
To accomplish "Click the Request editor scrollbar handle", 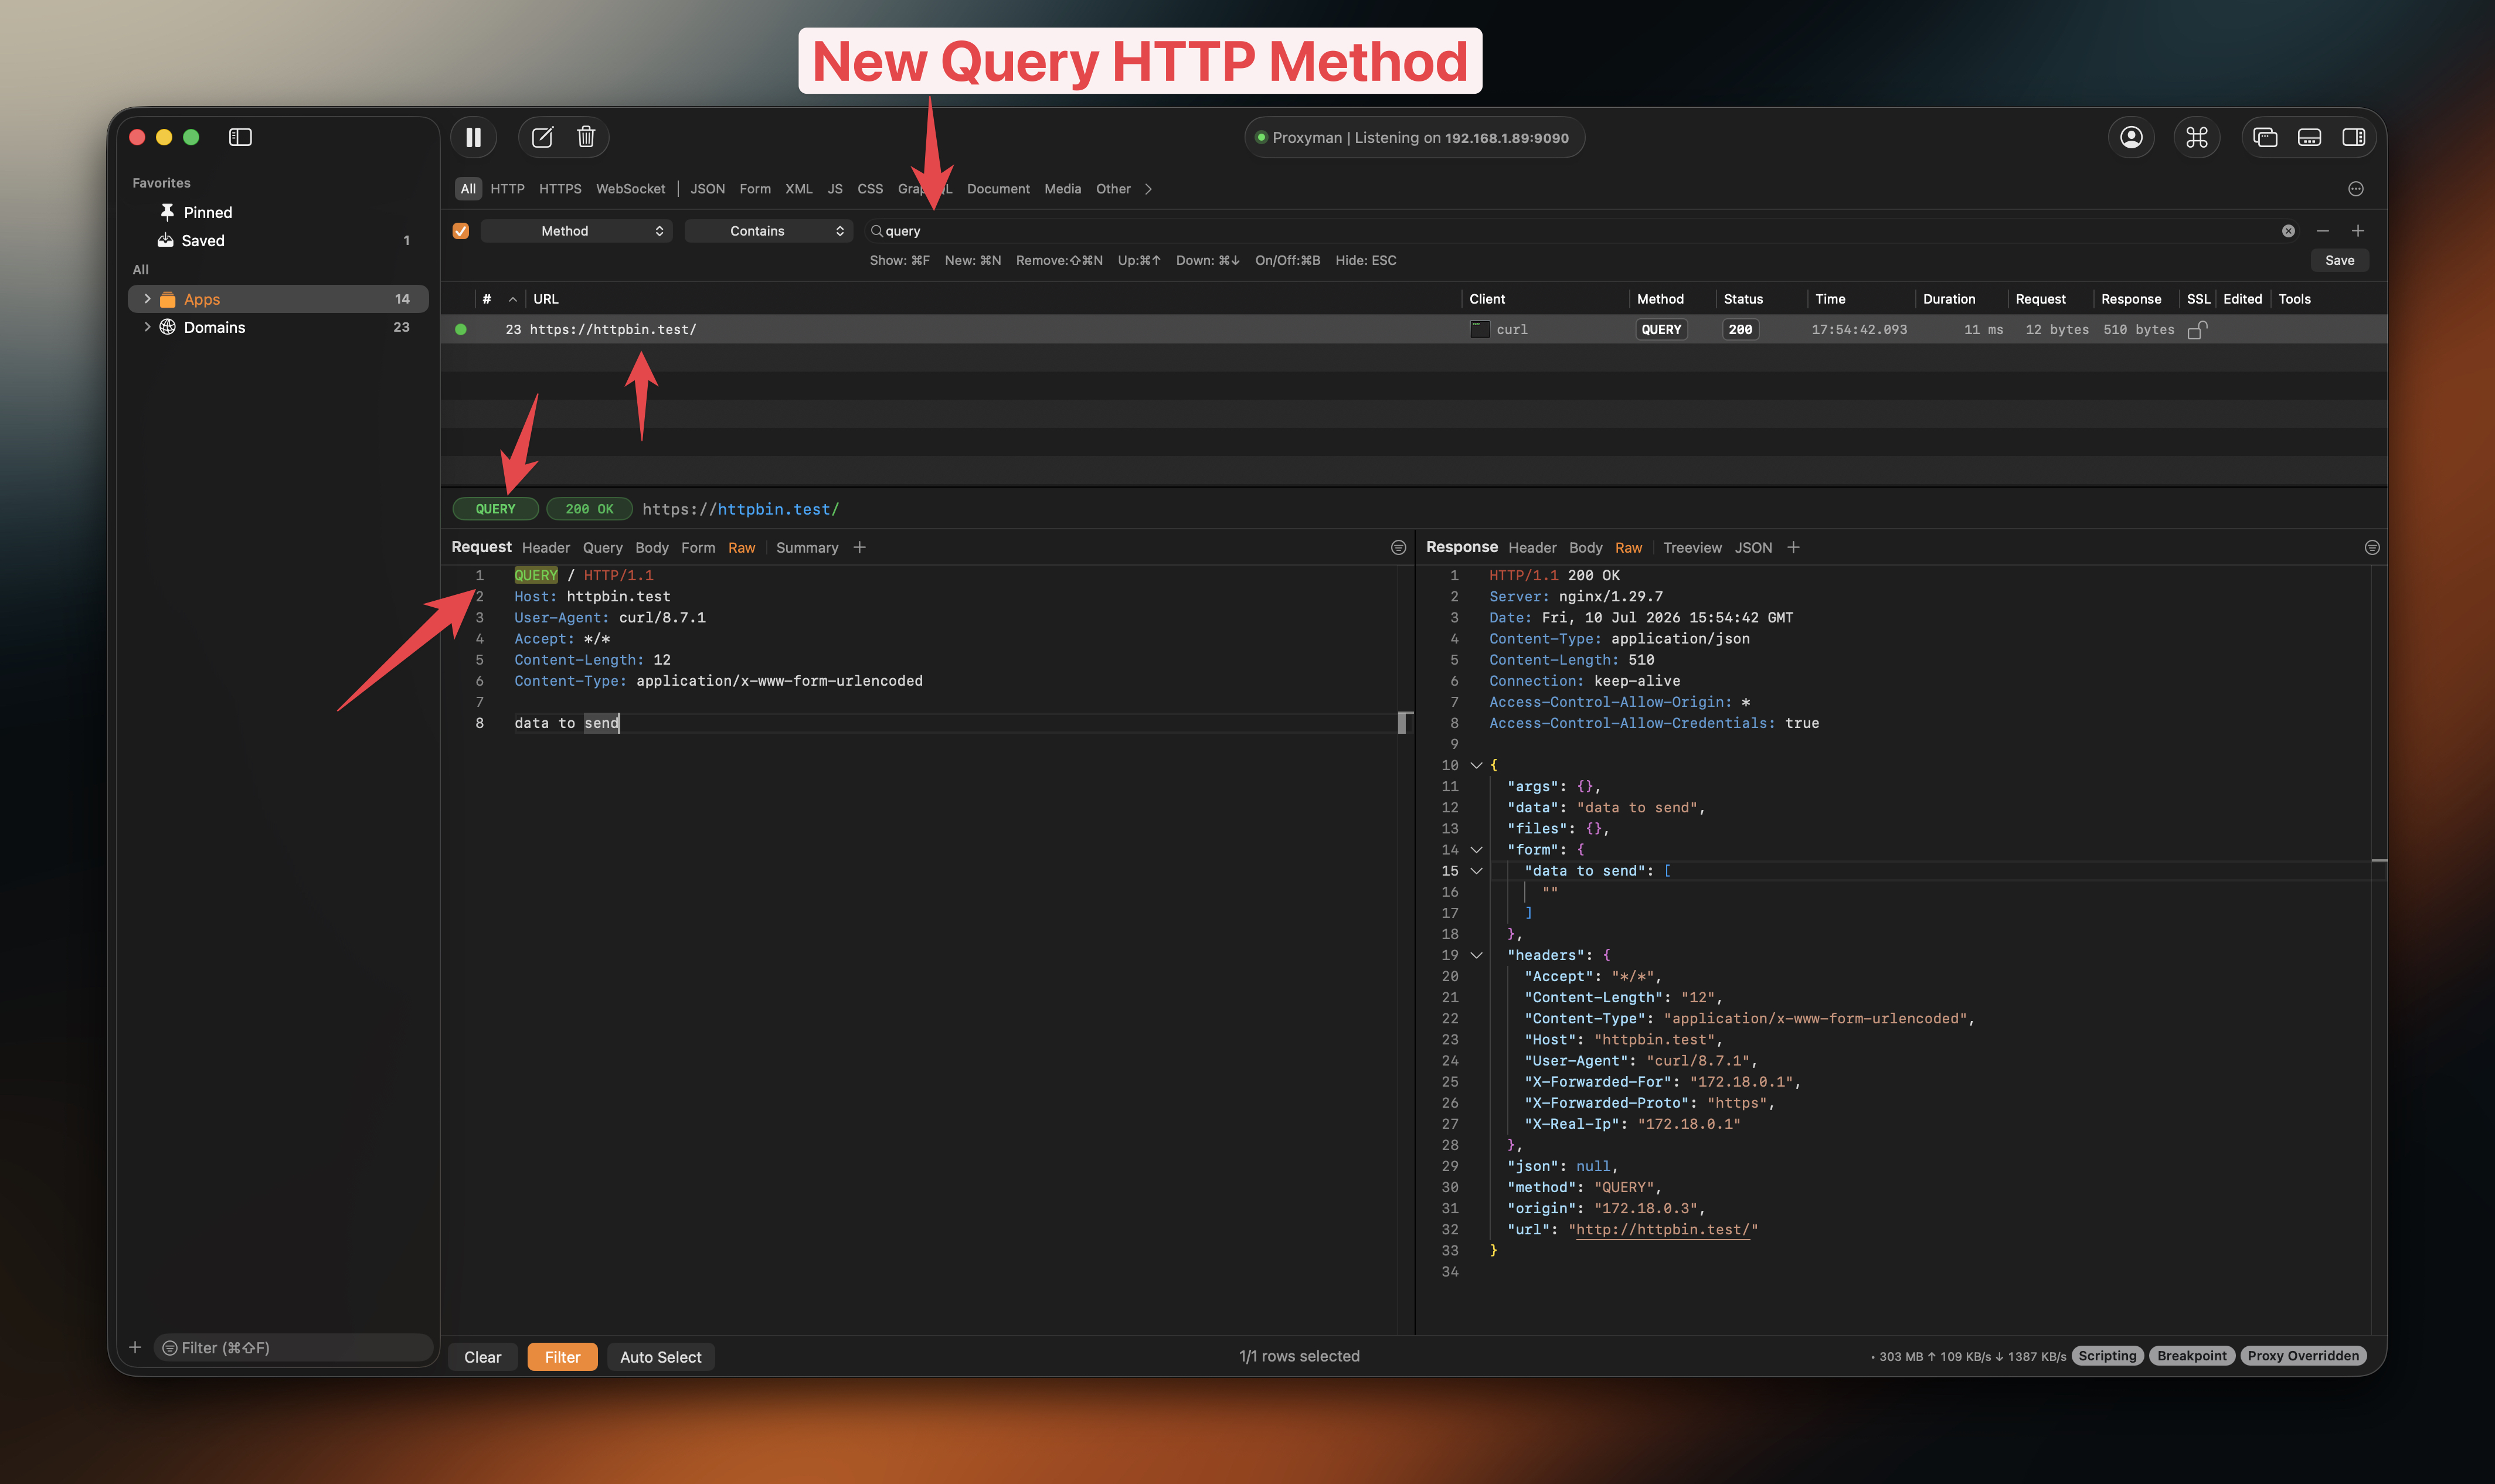I will pos(1403,722).
